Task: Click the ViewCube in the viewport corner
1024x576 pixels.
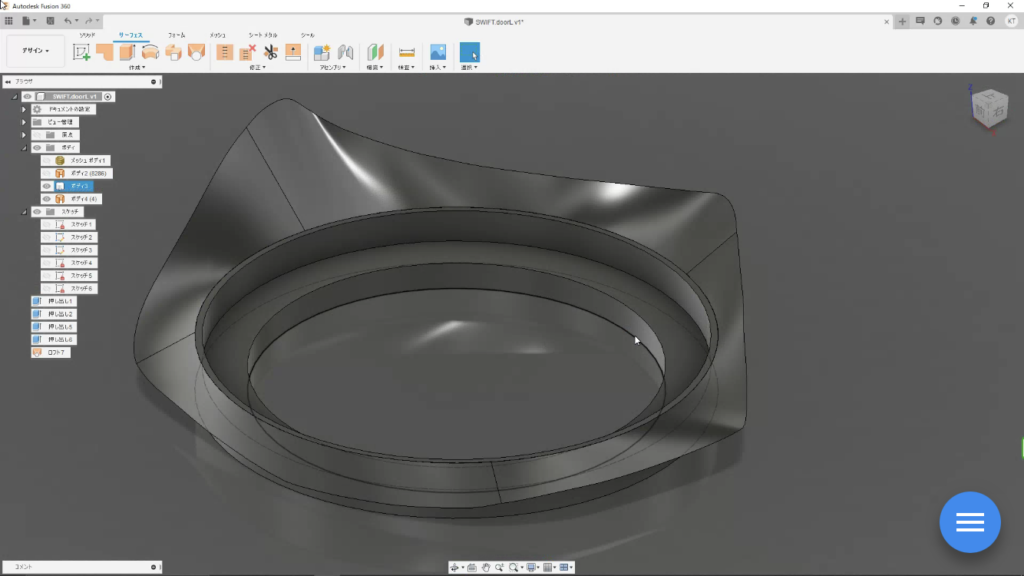Action: click(x=989, y=108)
